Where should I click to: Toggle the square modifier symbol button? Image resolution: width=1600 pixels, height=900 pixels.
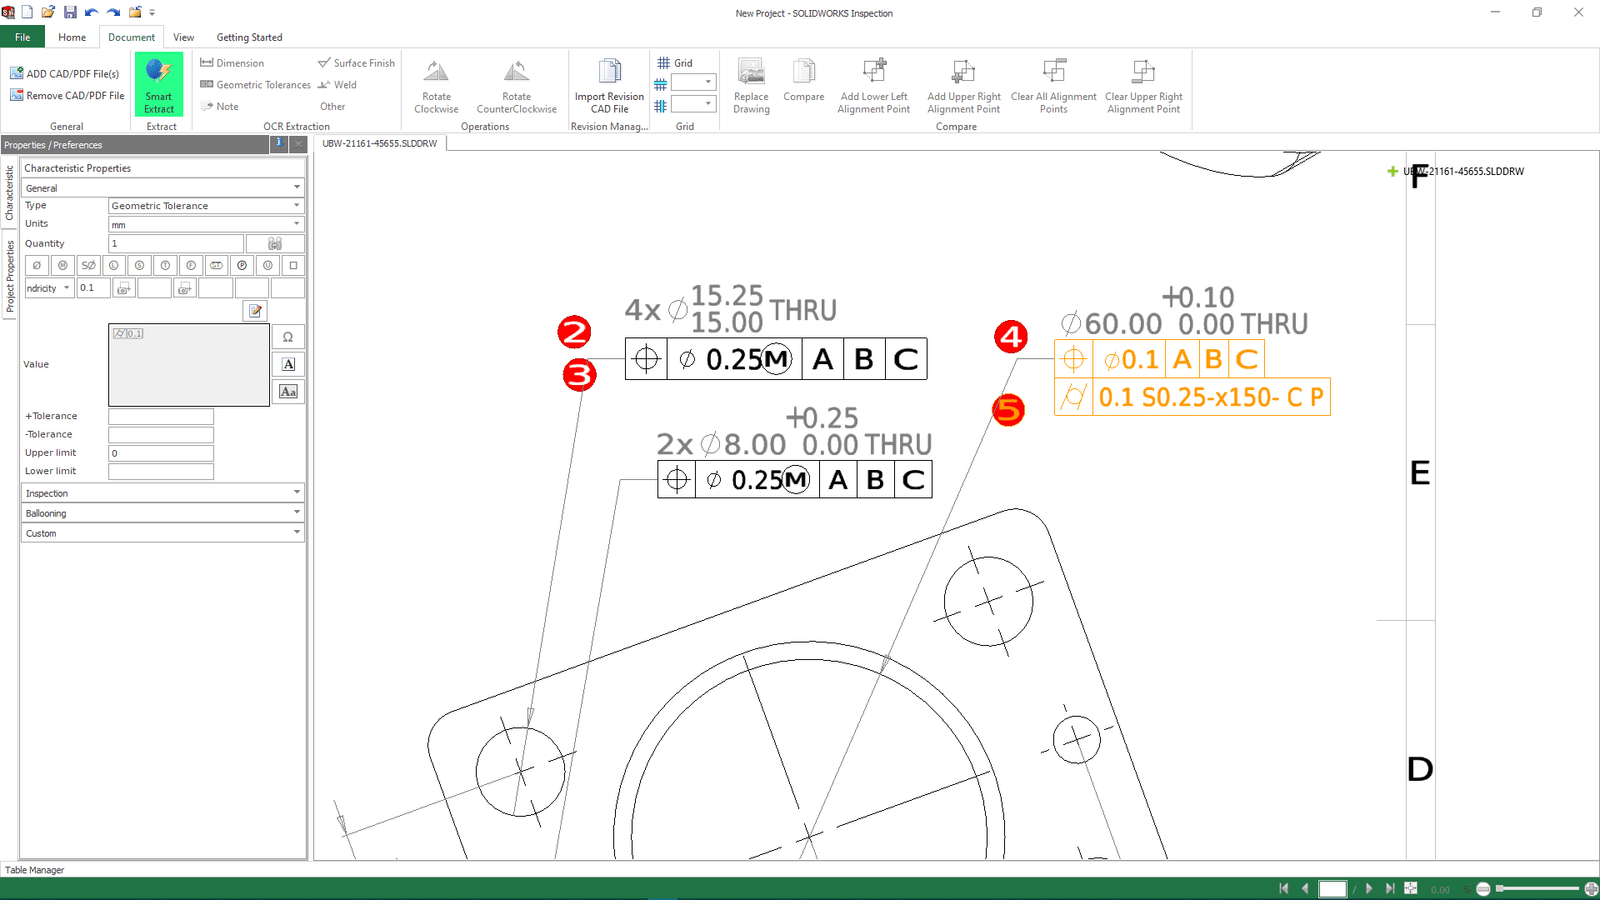pyautogui.click(x=293, y=266)
